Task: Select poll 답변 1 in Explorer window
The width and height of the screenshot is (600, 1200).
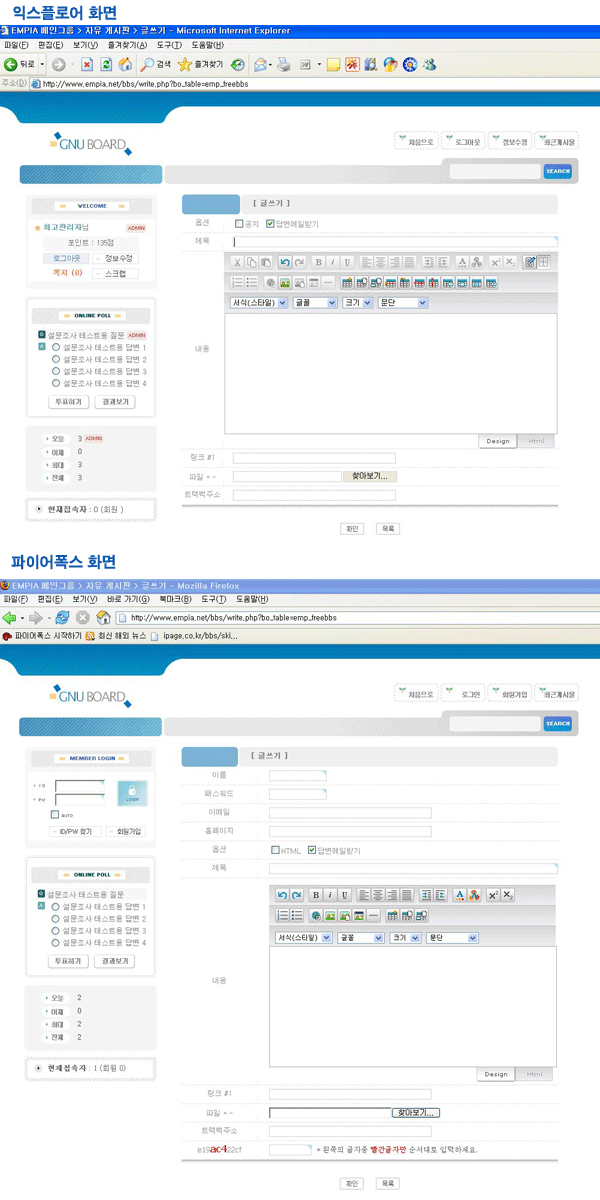Action: pos(56,347)
